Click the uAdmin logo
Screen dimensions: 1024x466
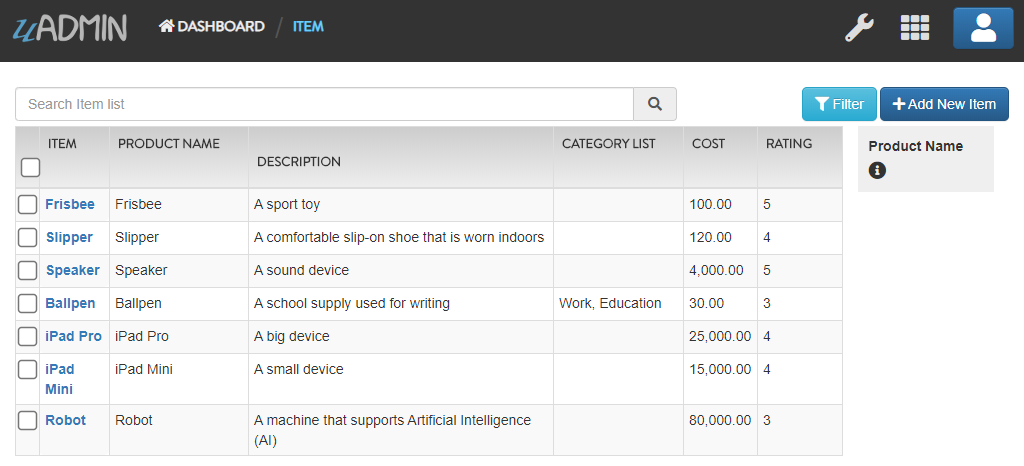tap(70, 27)
